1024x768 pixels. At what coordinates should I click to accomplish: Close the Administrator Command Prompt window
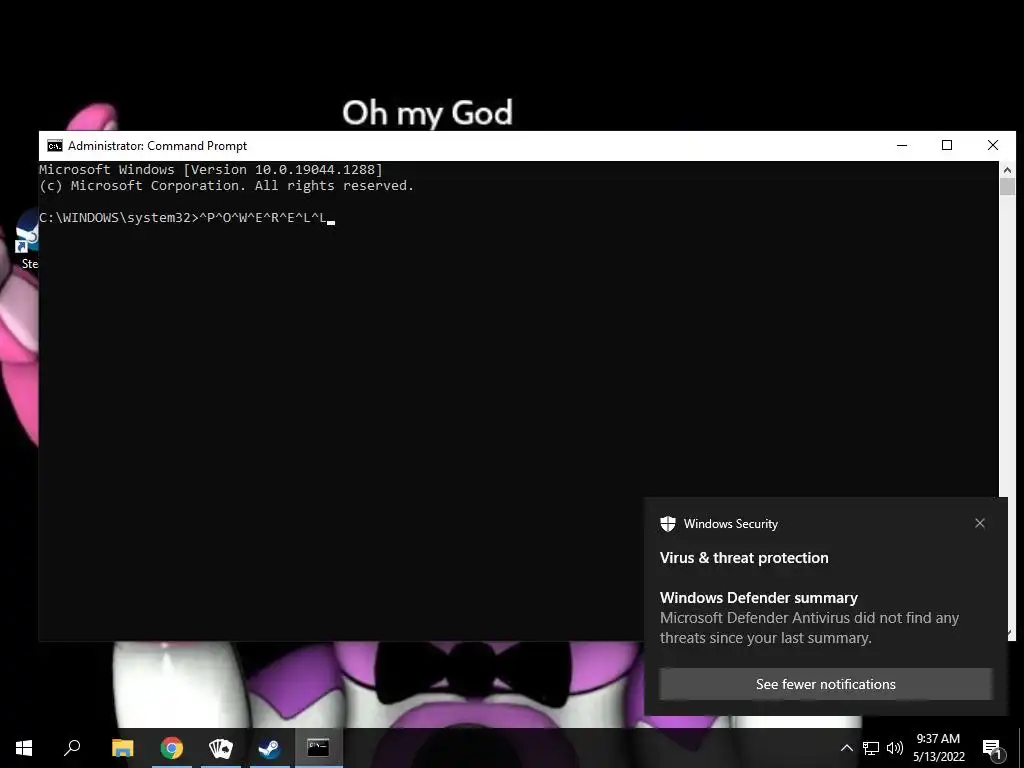pyautogui.click(x=993, y=146)
